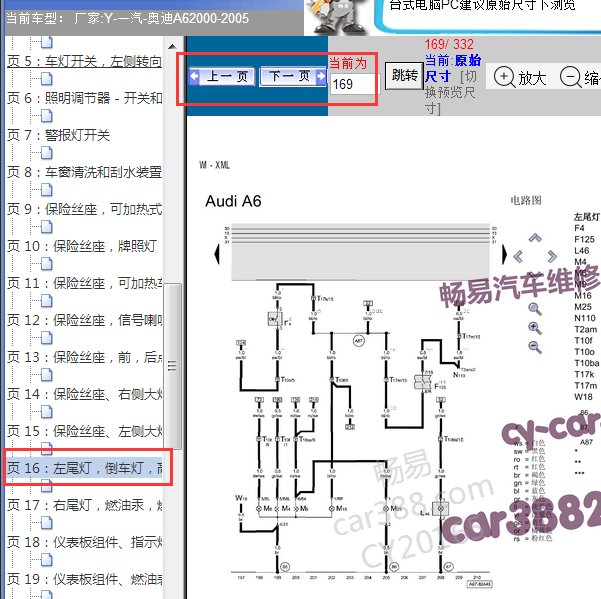Viewport: 601px width, 599px height.
Task: Pan diagram left with chevron arrow
Action: 518,256
